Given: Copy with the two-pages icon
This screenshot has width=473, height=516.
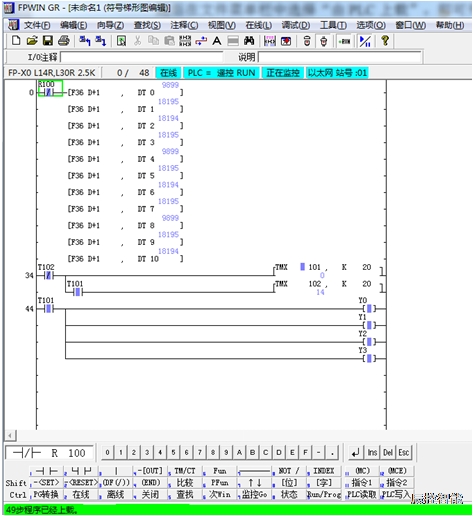Looking at the screenshot, I should coord(153,41).
